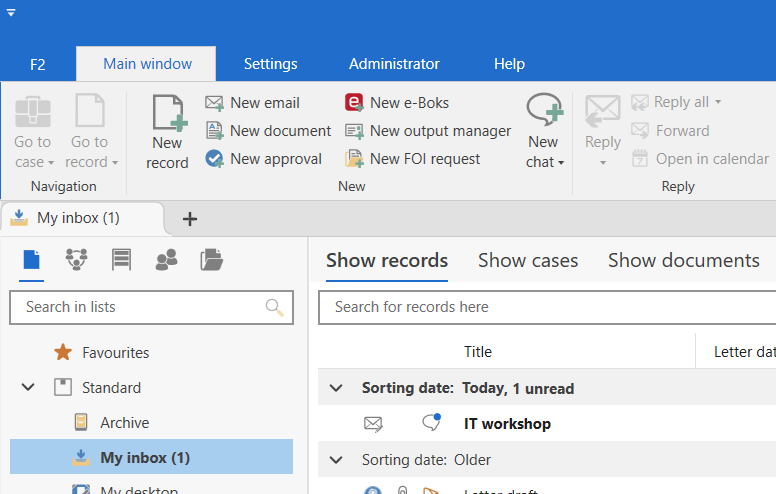This screenshot has width=776, height=494.
Task: Open the archive shelves icon in the sidebar
Action: (121, 259)
